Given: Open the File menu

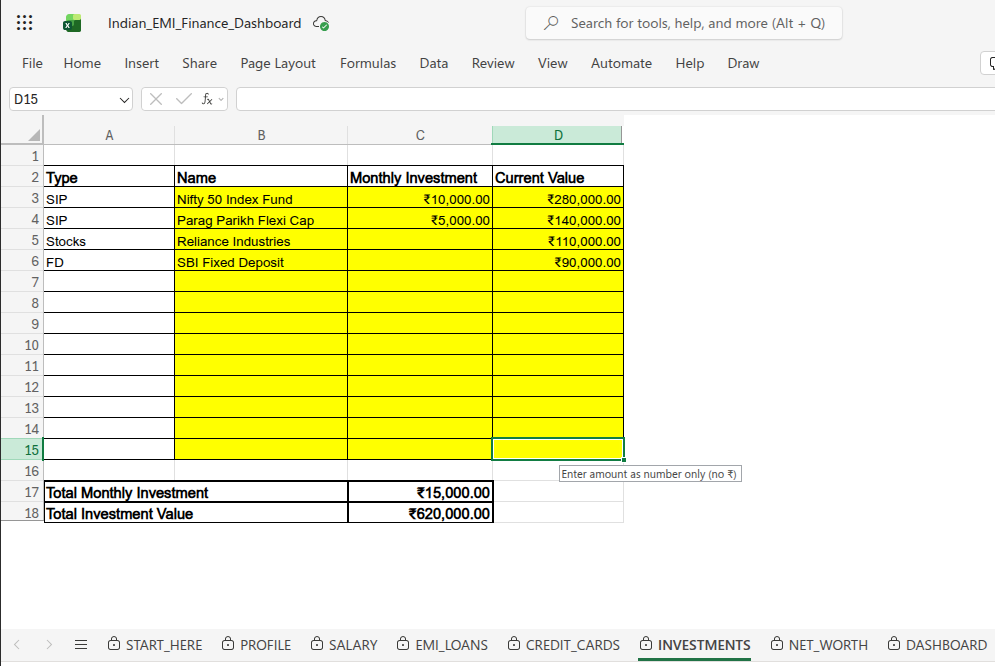Looking at the screenshot, I should tap(32, 63).
